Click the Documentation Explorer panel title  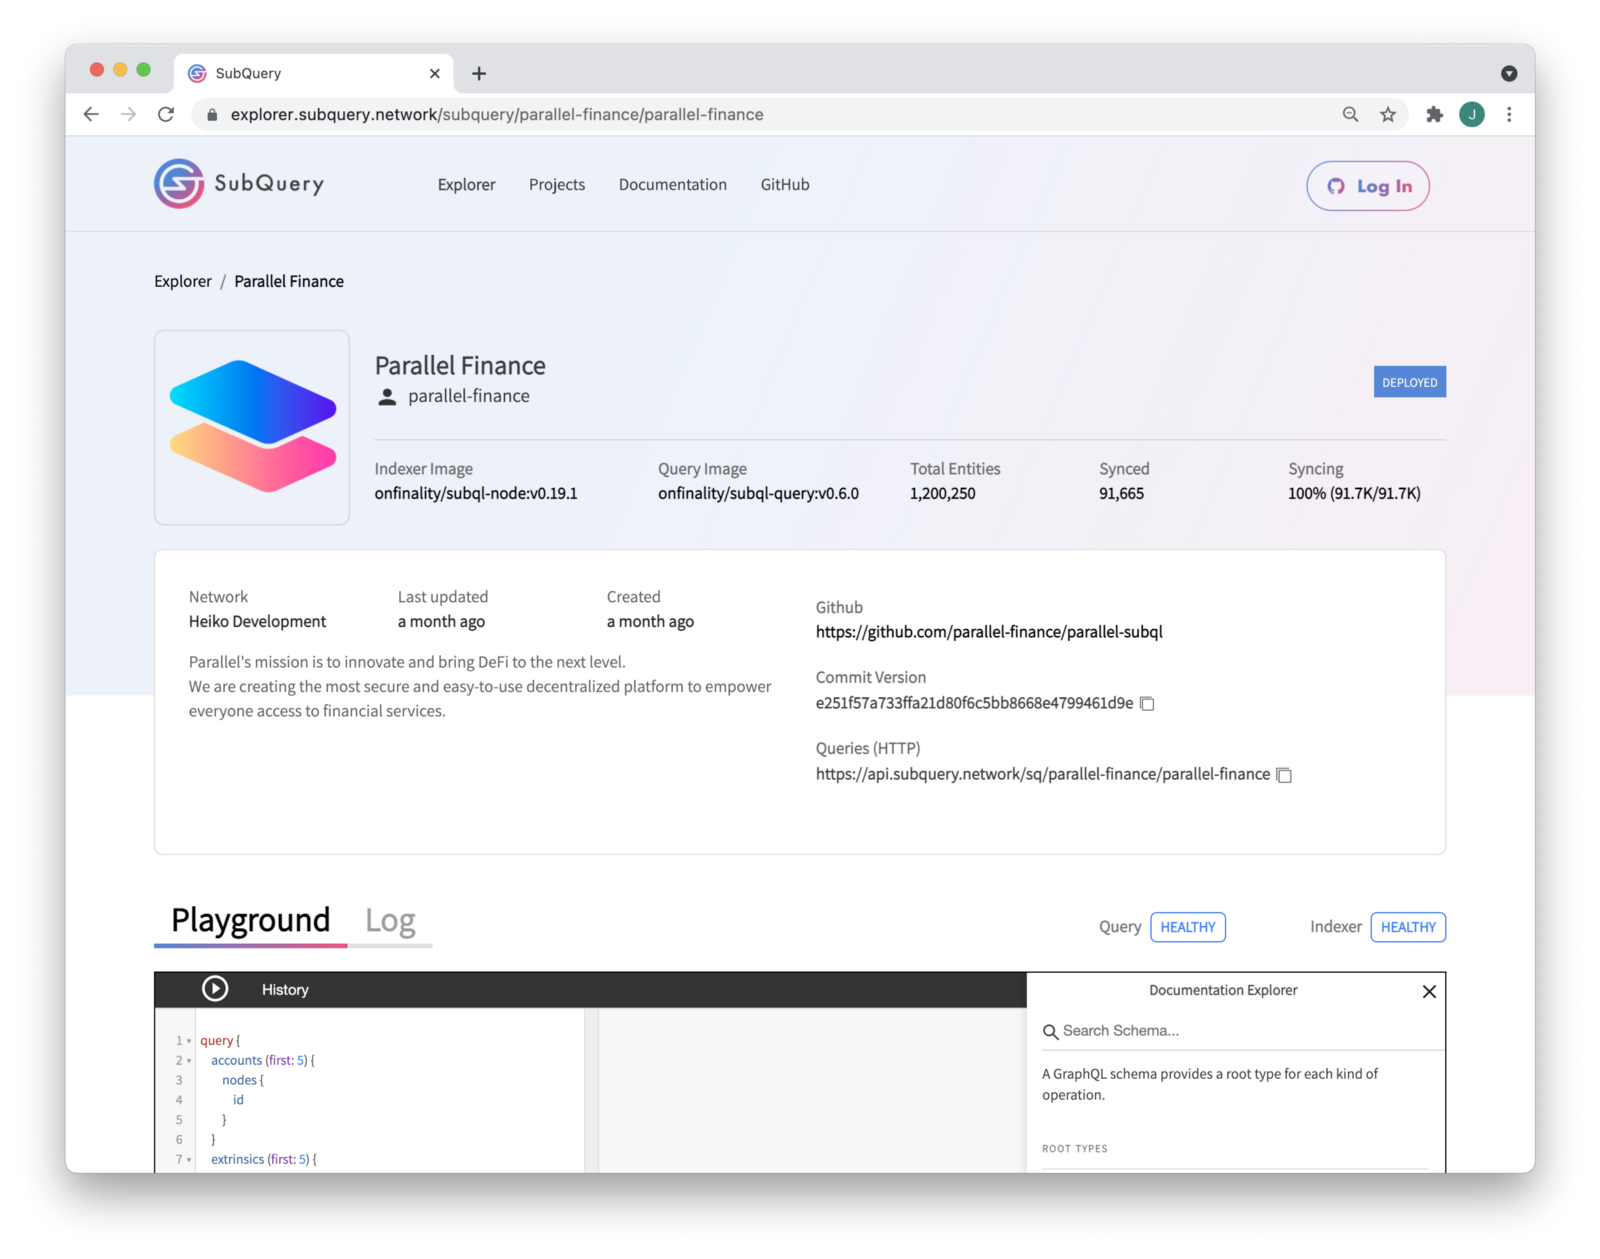click(1223, 990)
